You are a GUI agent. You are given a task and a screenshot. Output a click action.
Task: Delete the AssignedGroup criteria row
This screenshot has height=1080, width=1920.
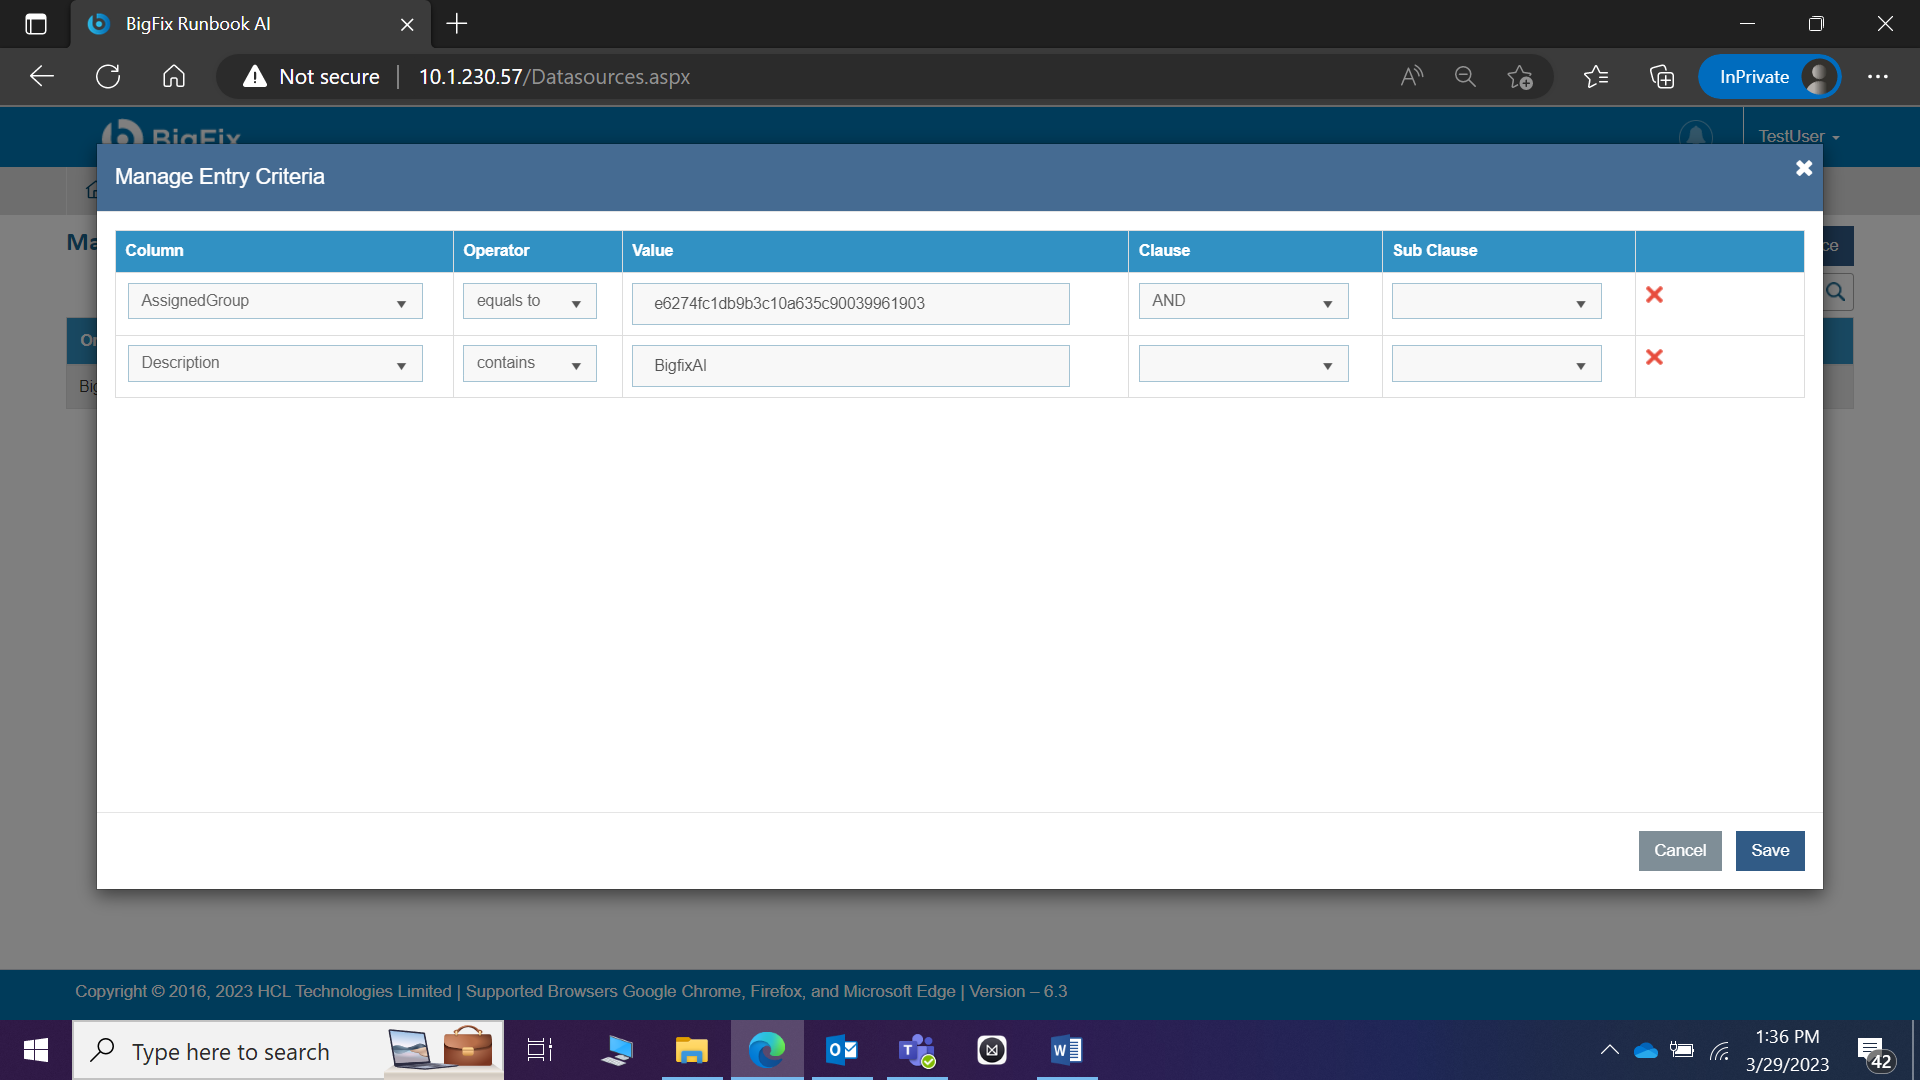1654,295
